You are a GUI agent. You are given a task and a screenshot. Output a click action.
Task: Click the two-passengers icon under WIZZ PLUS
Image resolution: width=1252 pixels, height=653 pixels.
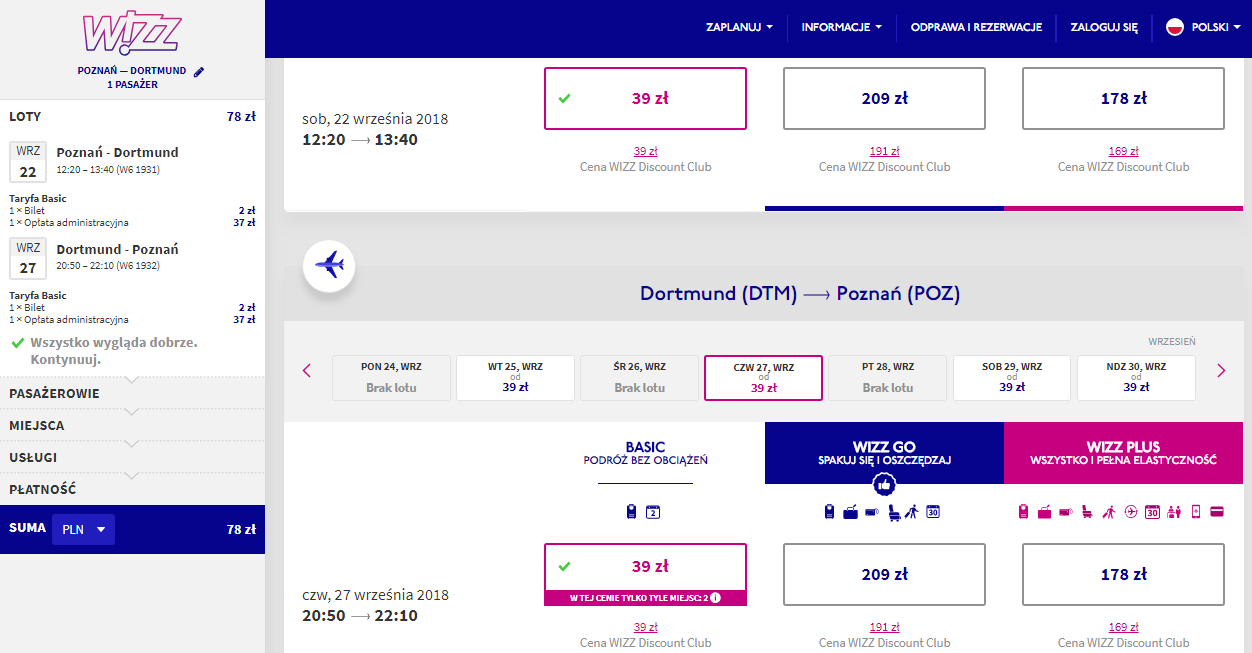[1174, 512]
